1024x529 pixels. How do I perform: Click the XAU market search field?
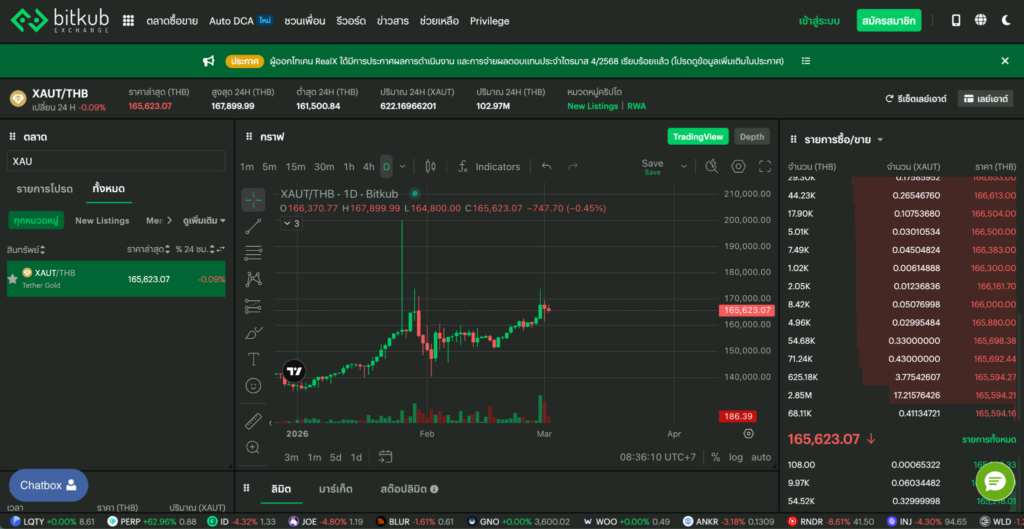(x=115, y=160)
